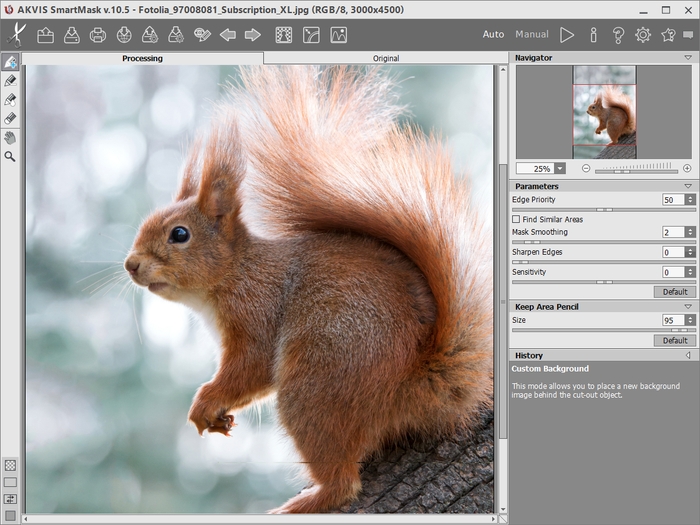Click the bottom gray square view icon
Image resolution: width=700 pixels, height=525 pixels.
[10, 516]
